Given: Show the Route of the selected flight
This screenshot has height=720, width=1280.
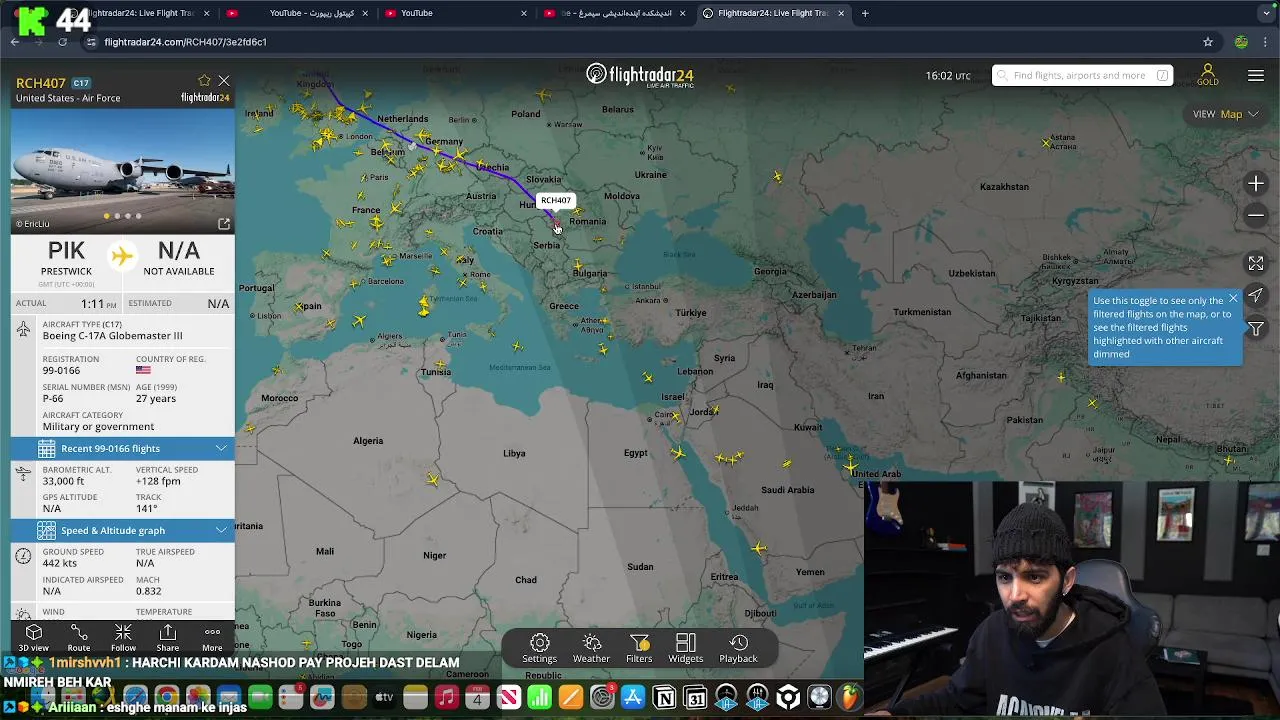Looking at the screenshot, I should tap(79, 638).
